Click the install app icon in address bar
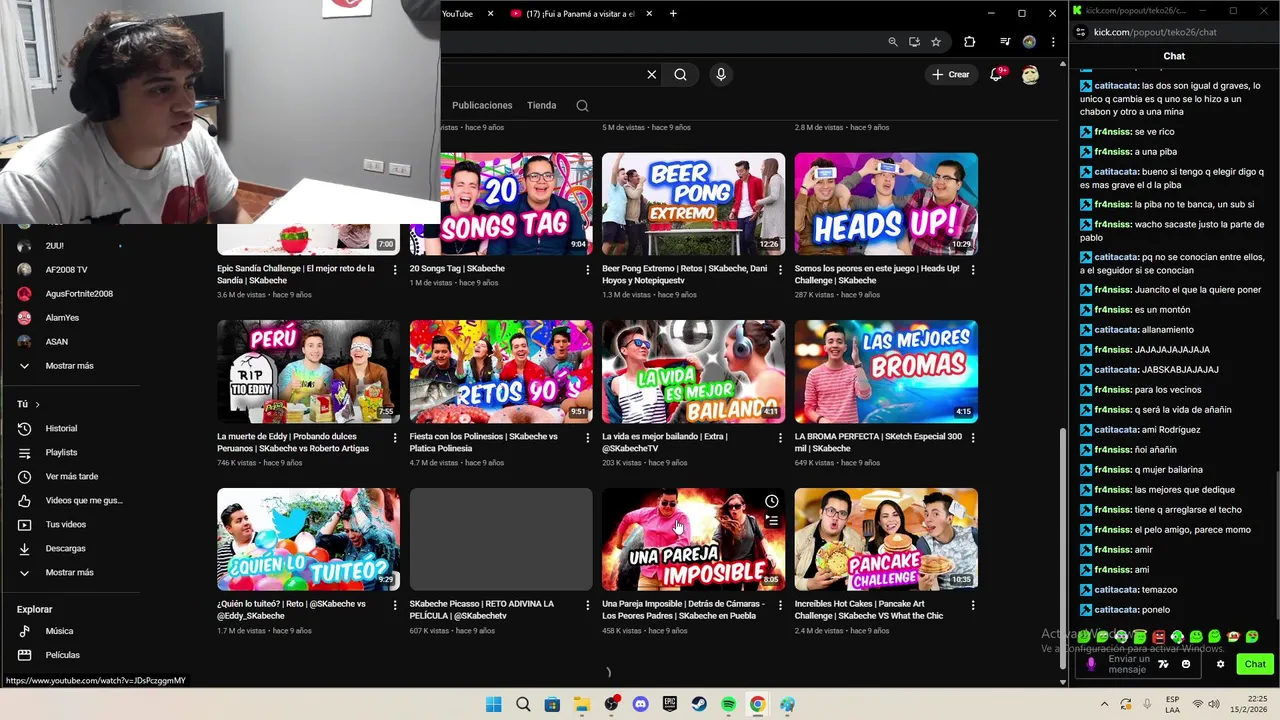Image resolution: width=1280 pixels, height=720 pixels. [914, 42]
